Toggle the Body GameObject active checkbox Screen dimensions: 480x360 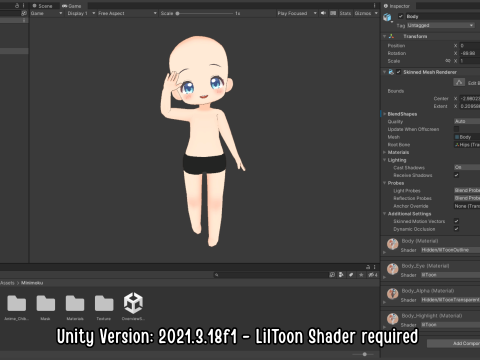[x=401, y=16]
